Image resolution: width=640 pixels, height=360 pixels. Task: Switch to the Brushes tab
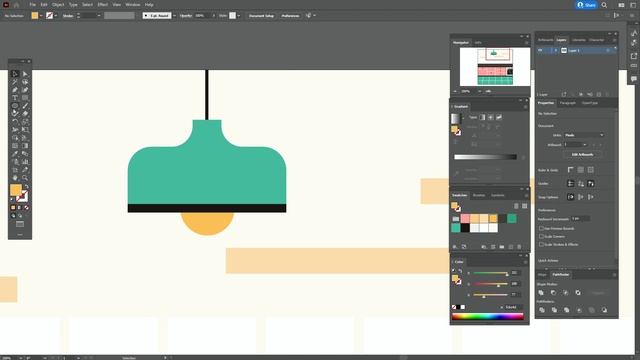click(x=479, y=196)
